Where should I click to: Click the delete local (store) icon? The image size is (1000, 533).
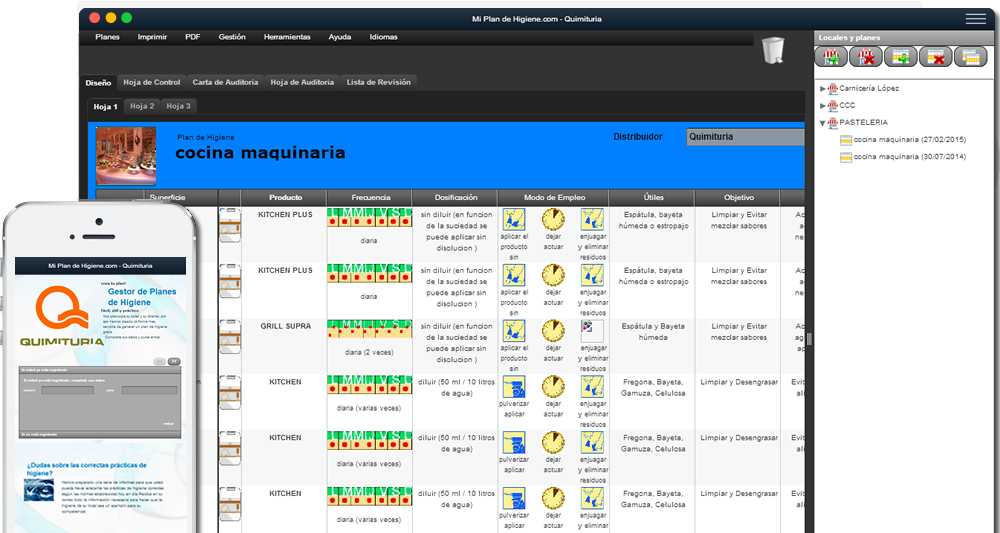(867, 57)
